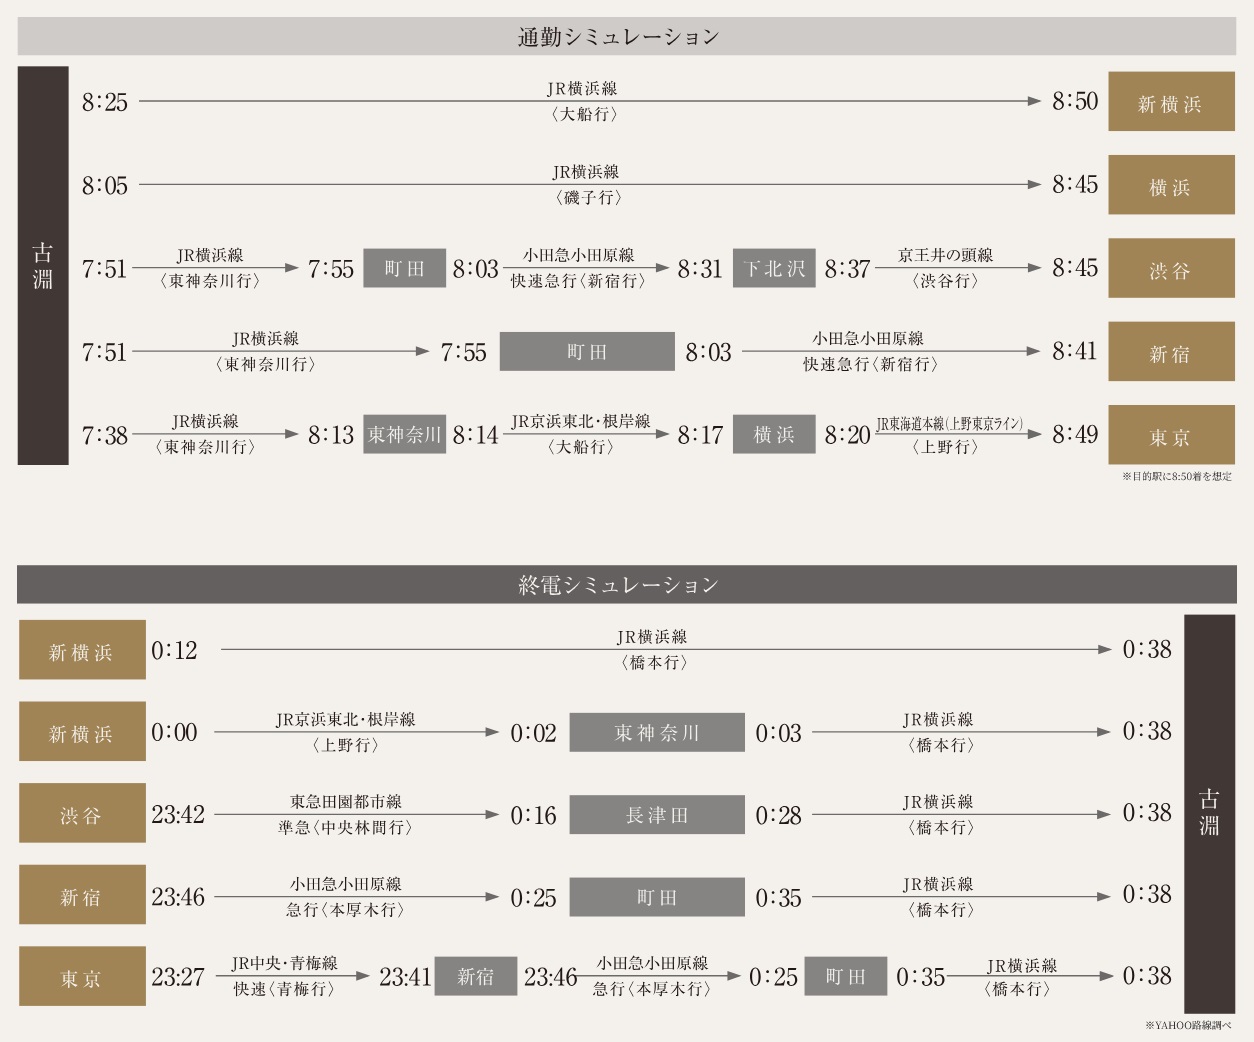Click the 東京 origin box in last-train section

point(82,978)
